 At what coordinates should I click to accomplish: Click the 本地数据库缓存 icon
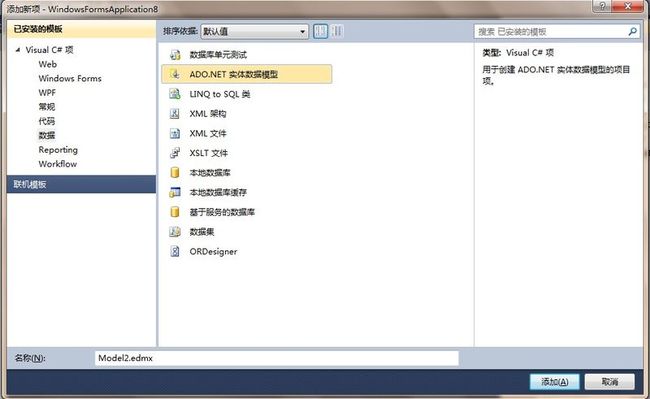coord(175,192)
